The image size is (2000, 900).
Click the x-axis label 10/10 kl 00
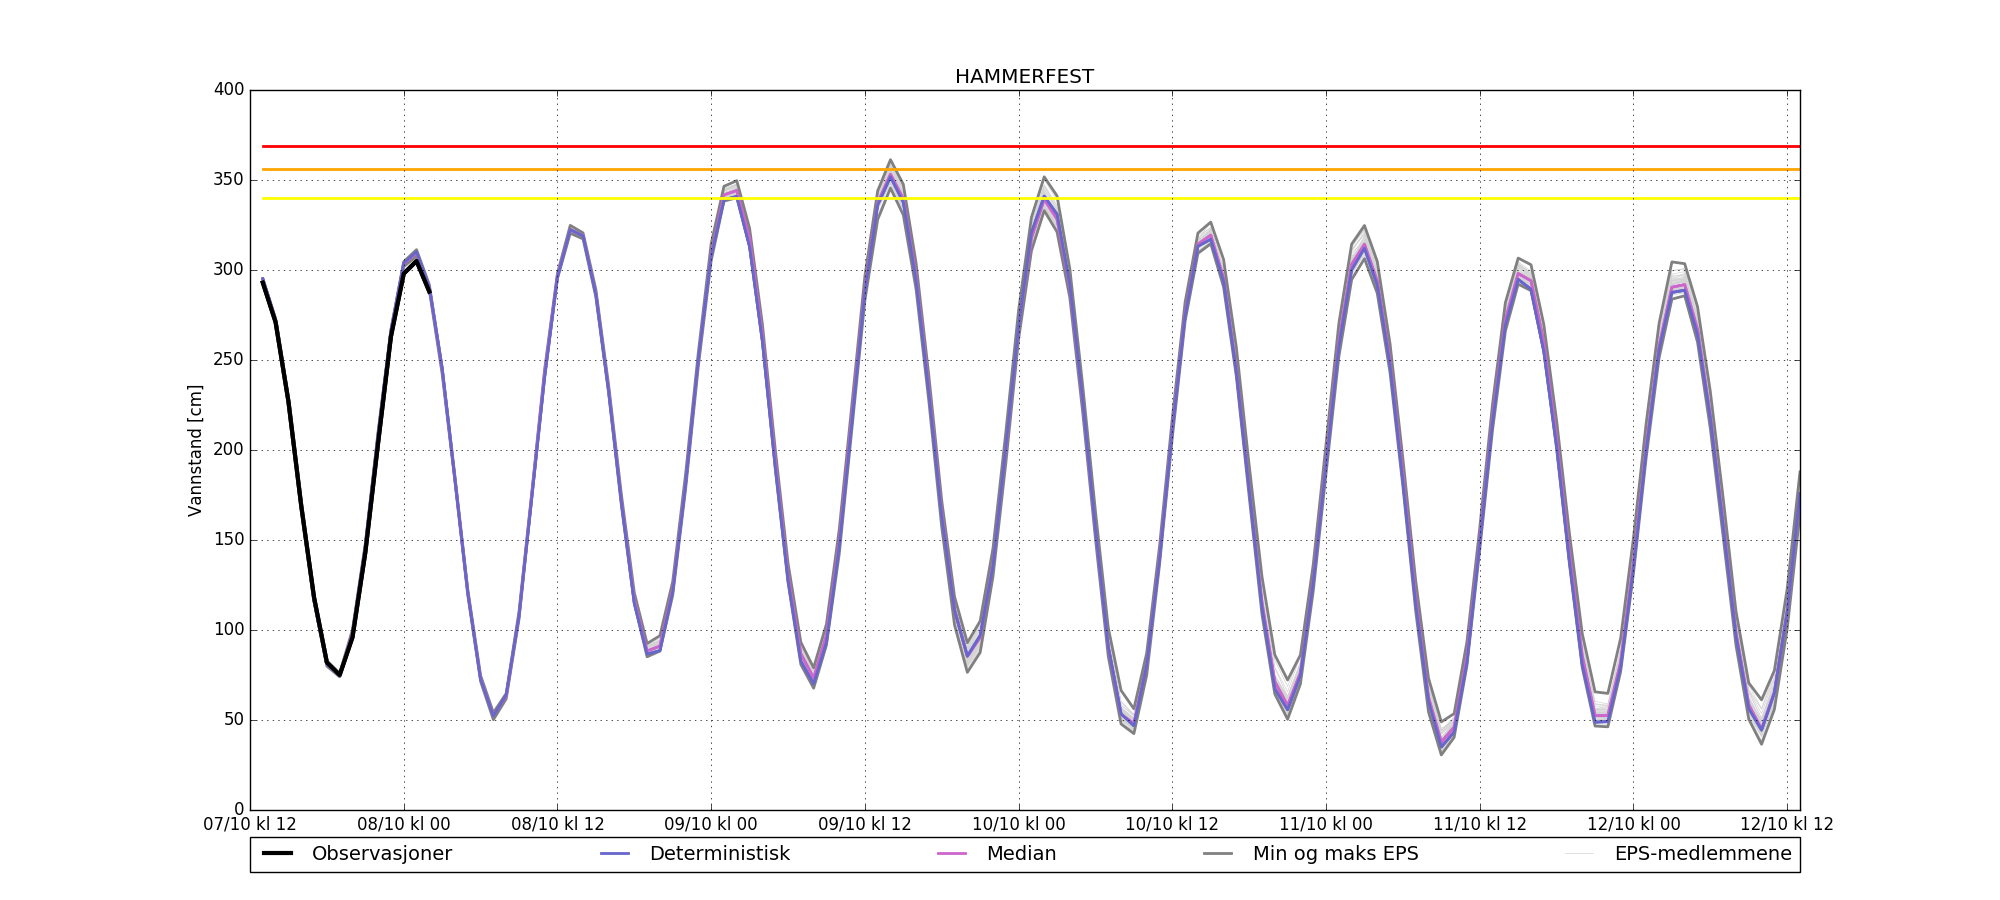tap(1019, 825)
